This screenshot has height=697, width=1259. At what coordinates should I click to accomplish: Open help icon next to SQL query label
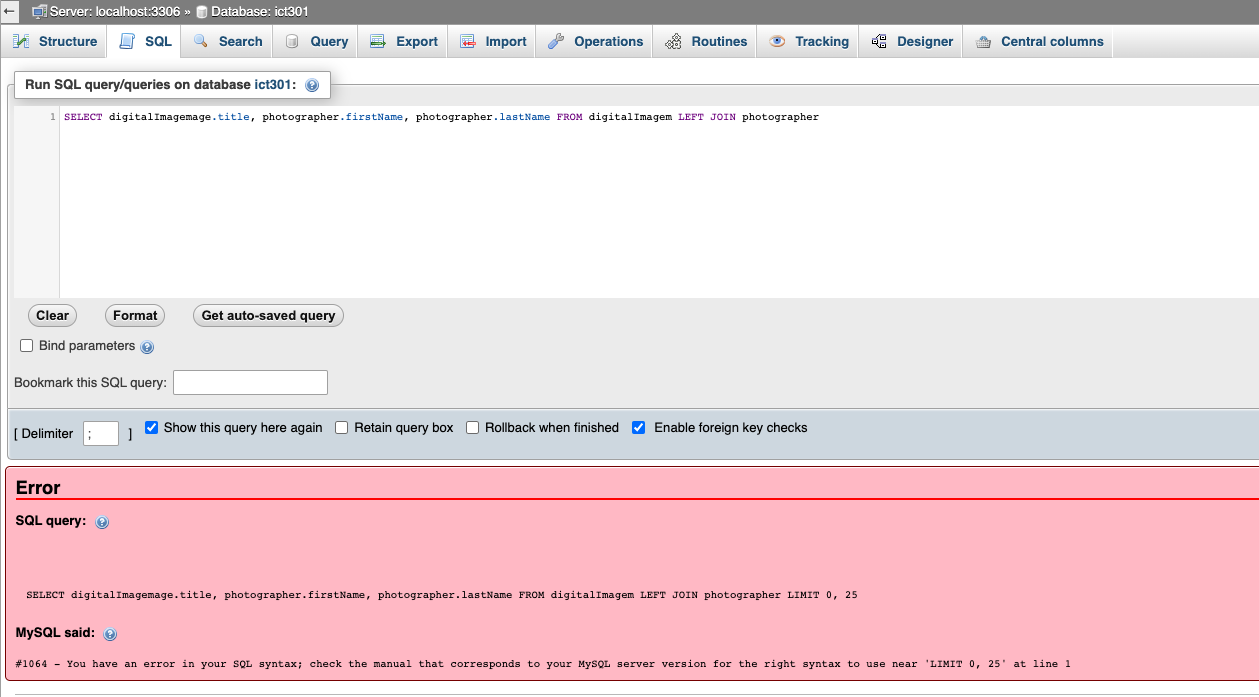[x=102, y=522]
